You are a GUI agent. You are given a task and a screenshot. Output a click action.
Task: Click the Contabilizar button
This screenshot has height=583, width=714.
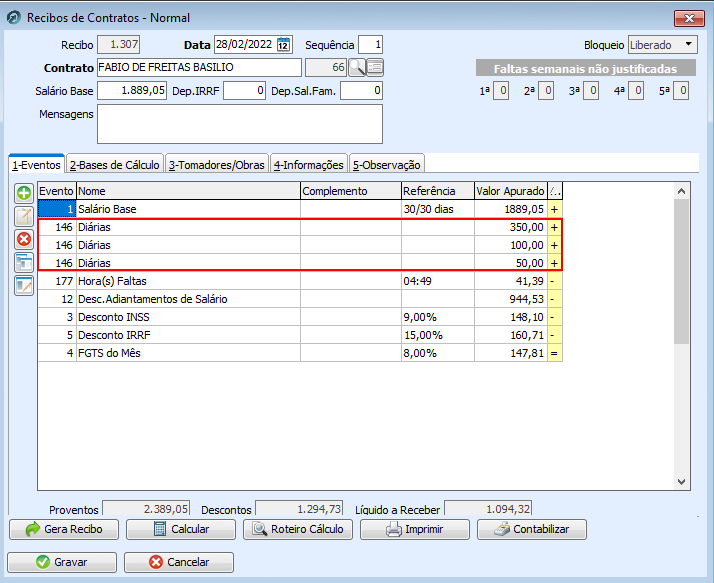[x=532, y=529]
